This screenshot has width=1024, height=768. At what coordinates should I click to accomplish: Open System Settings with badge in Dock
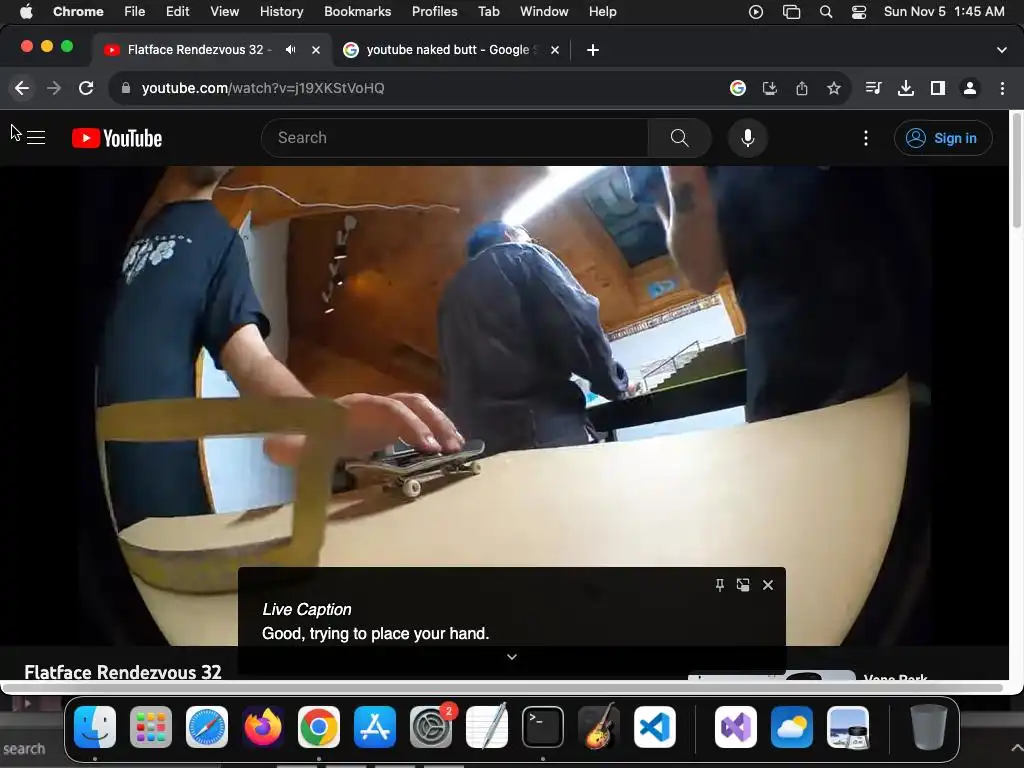coord(431,727)
